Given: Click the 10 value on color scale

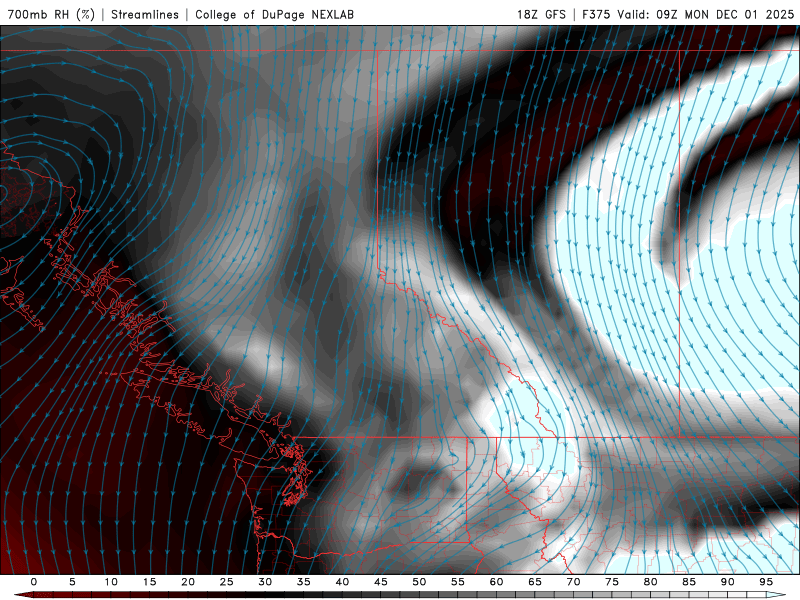Looking at the screenshot, I should pyautogui.click(x=111, y=582).
